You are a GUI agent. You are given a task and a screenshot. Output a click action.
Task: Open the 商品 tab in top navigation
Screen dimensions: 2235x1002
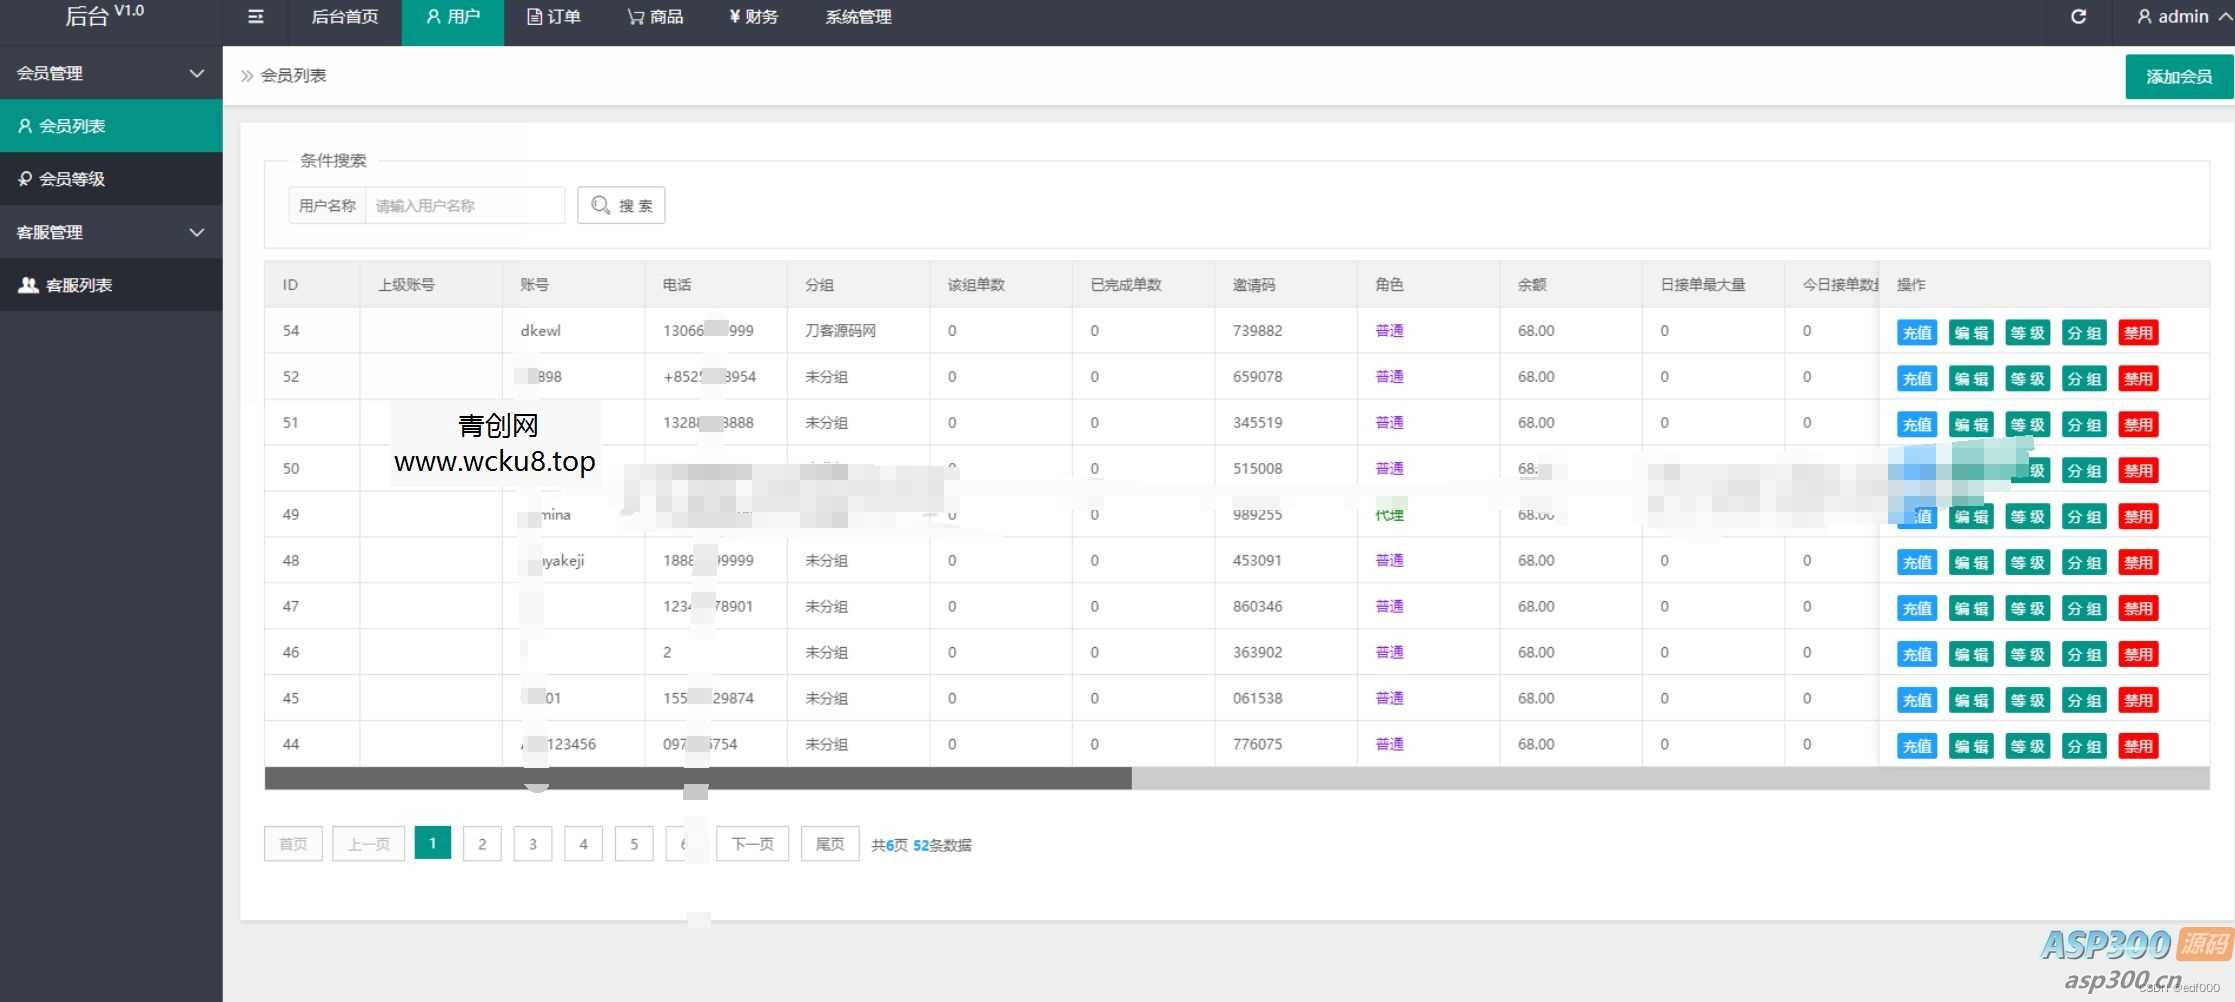click(656, 17)
